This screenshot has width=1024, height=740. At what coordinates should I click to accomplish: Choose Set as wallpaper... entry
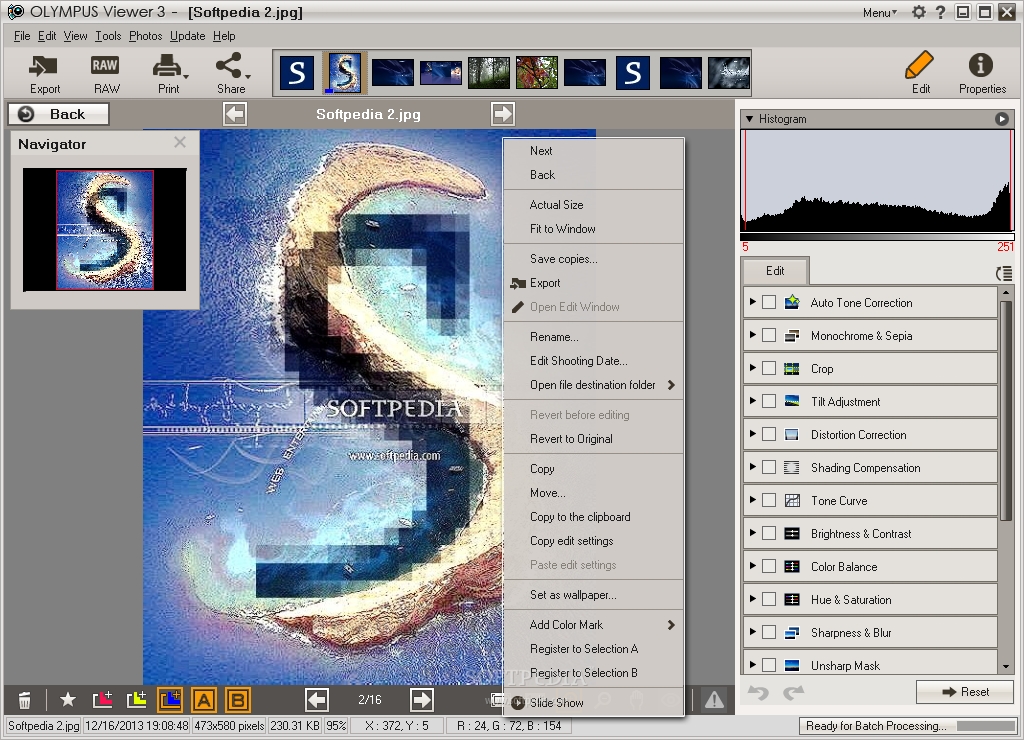594,595
